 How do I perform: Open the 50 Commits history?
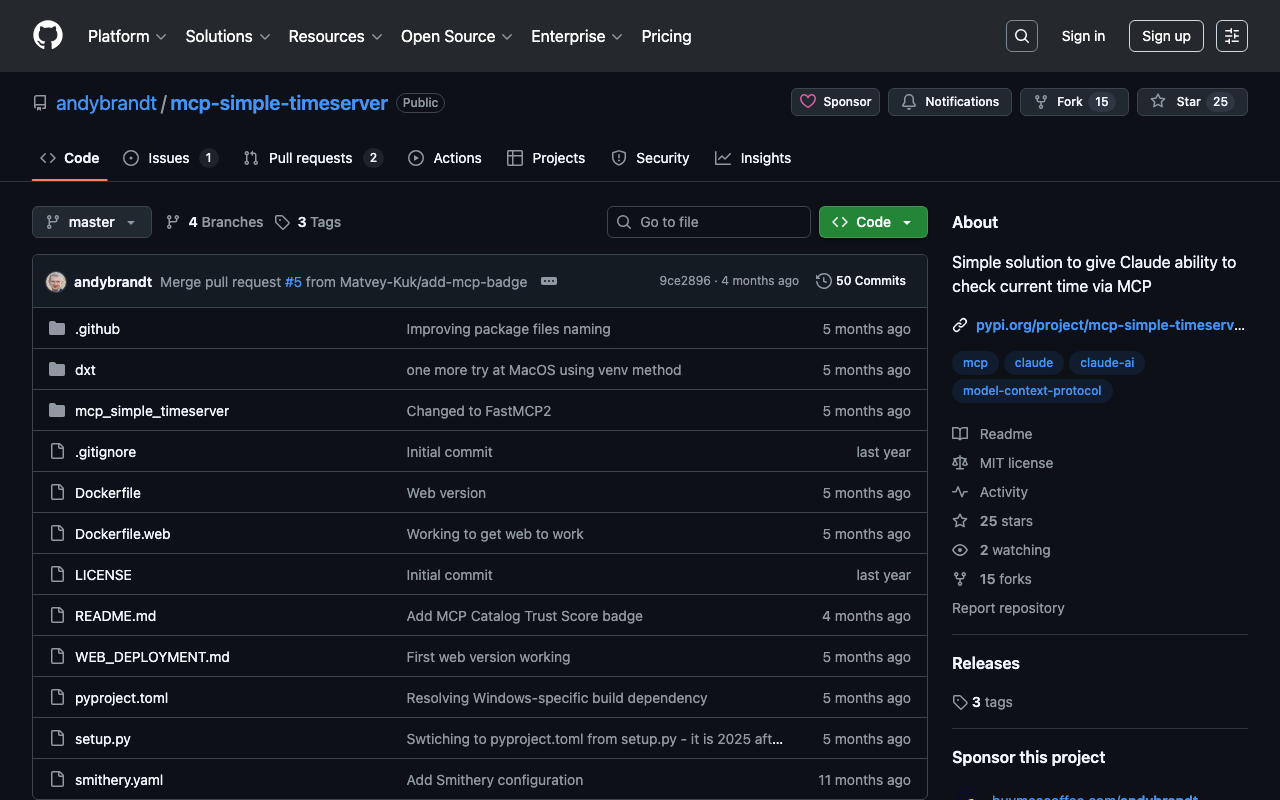[861, 281]
